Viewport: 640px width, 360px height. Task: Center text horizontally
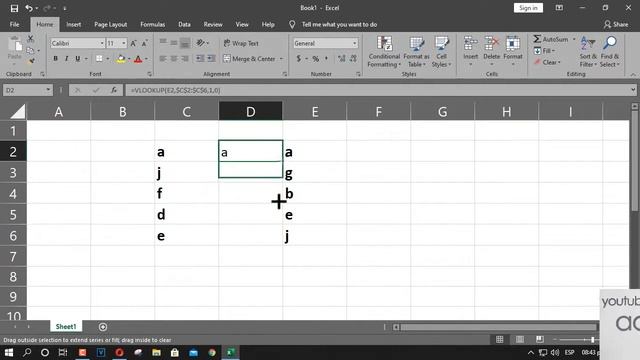174,59
